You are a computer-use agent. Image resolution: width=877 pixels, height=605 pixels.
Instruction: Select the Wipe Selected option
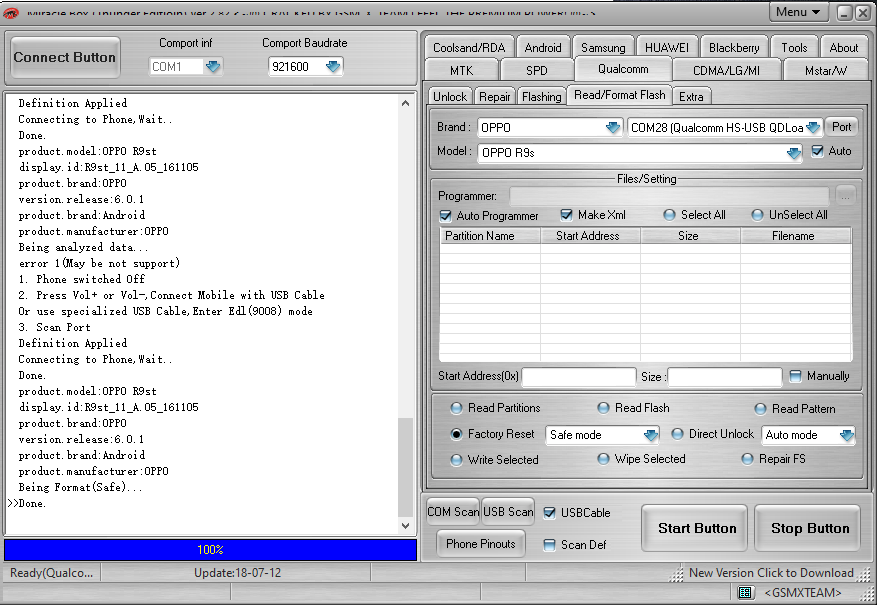pyautogui.click(x=603, y=459)
